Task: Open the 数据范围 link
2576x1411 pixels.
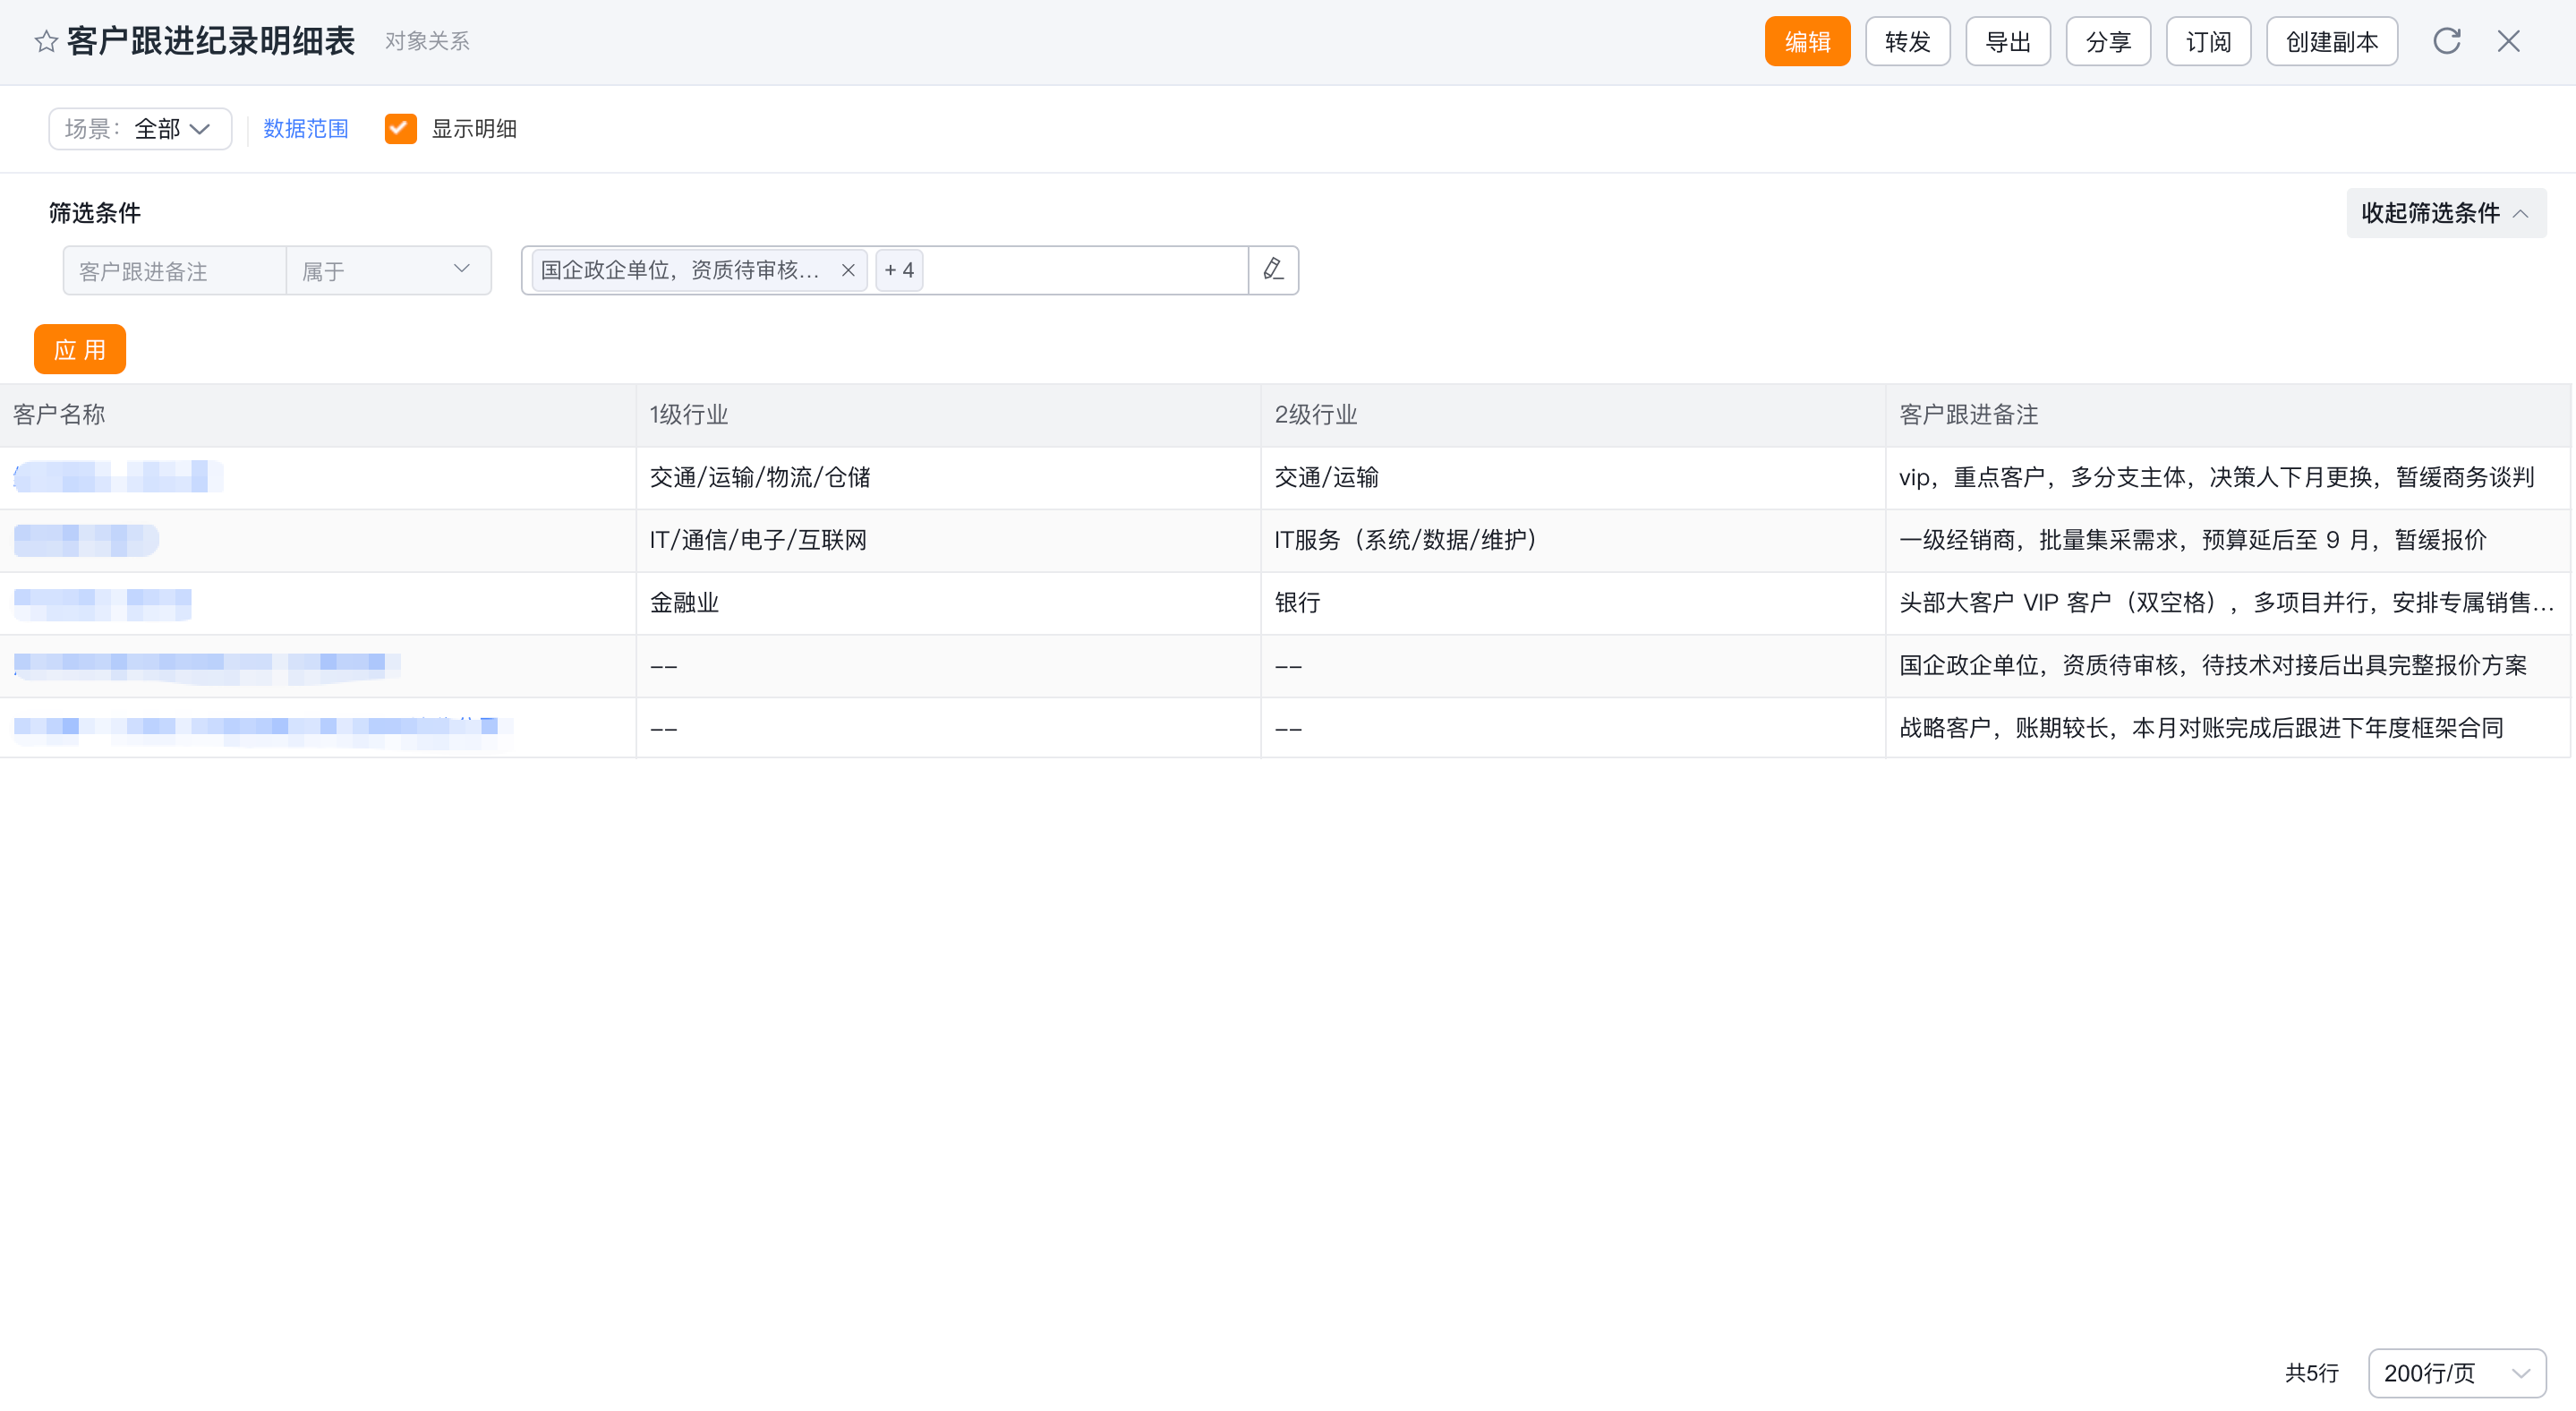Action: [x=306, y=129]
